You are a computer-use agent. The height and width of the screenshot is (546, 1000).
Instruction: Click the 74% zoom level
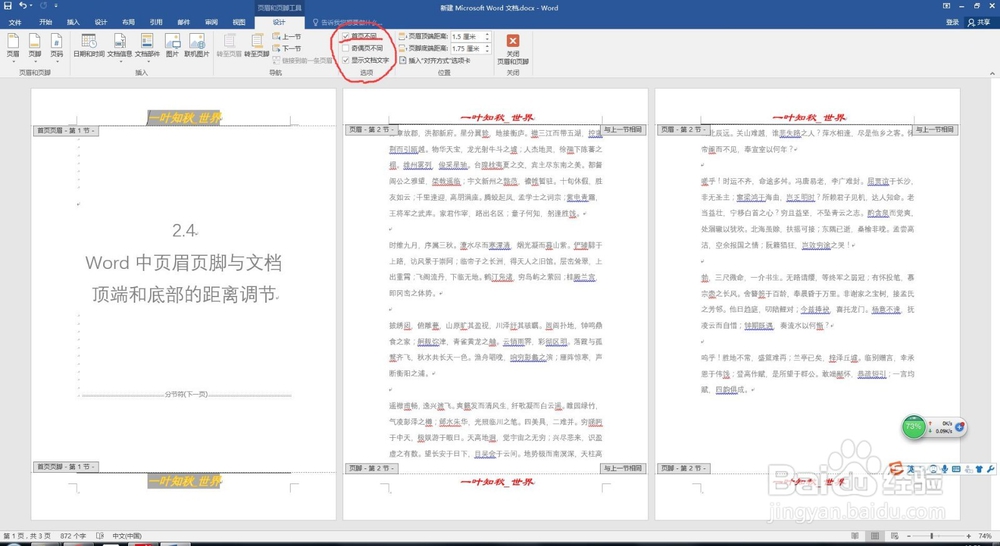pyautogui.click(x=985, y=536)
